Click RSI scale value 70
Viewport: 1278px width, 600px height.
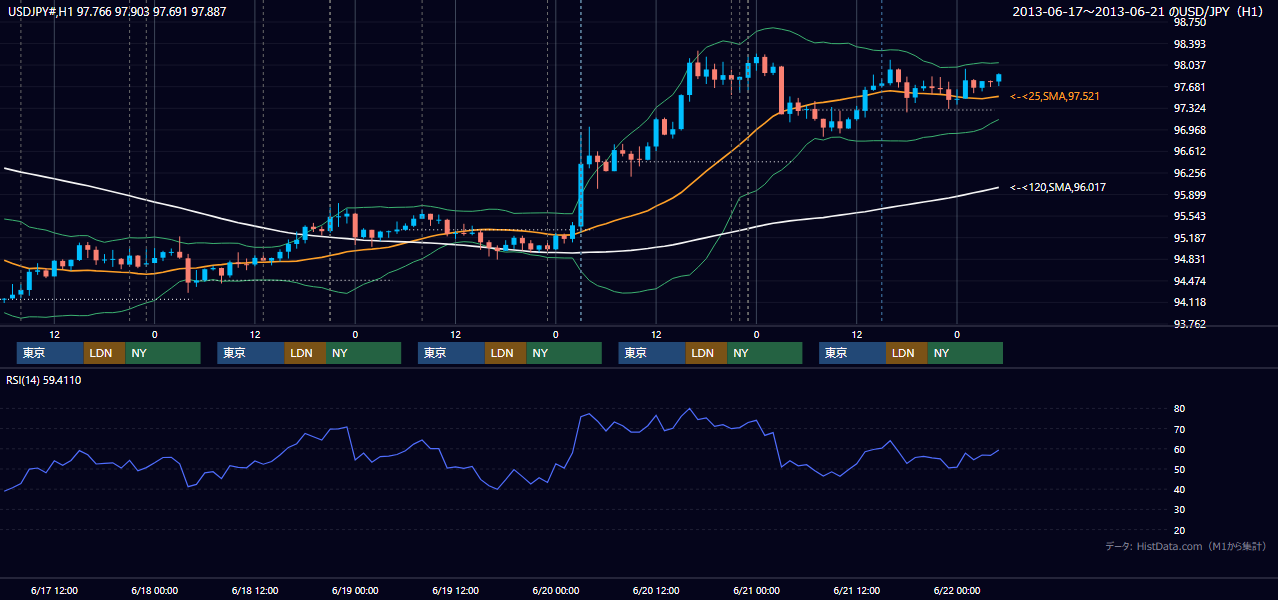1180,429
